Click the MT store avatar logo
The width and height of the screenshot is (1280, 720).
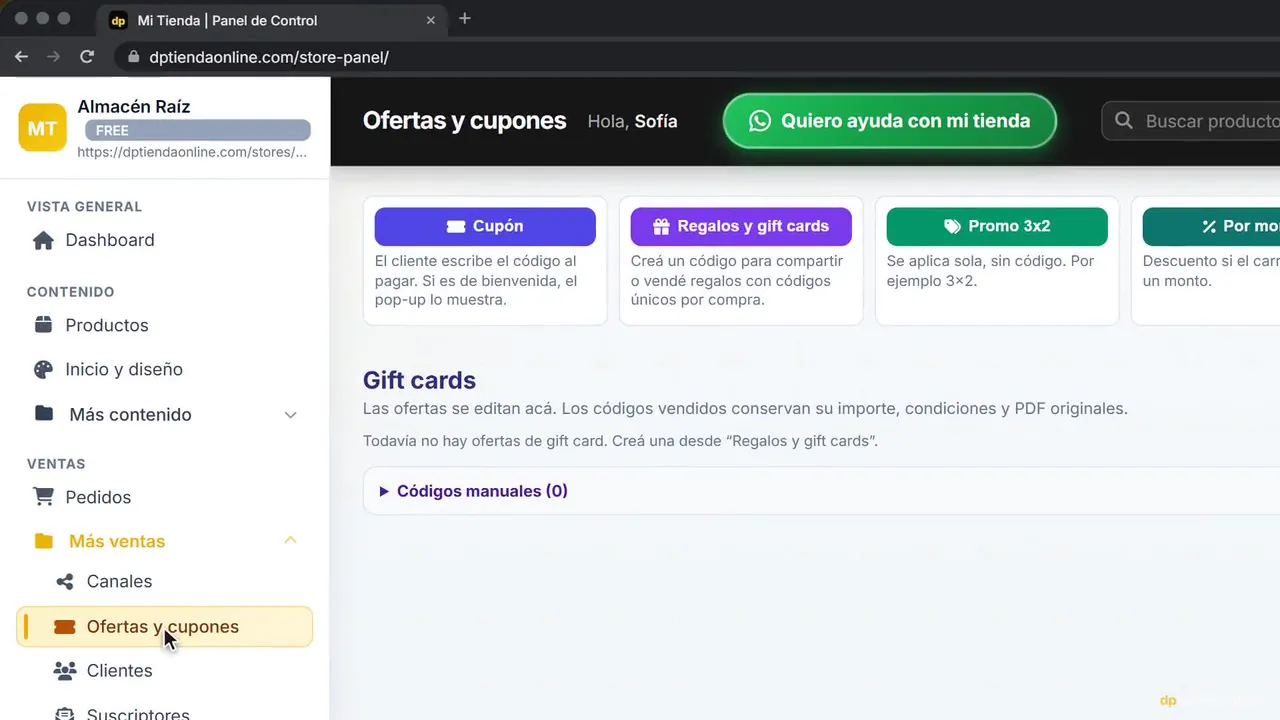tap(42, 128)
